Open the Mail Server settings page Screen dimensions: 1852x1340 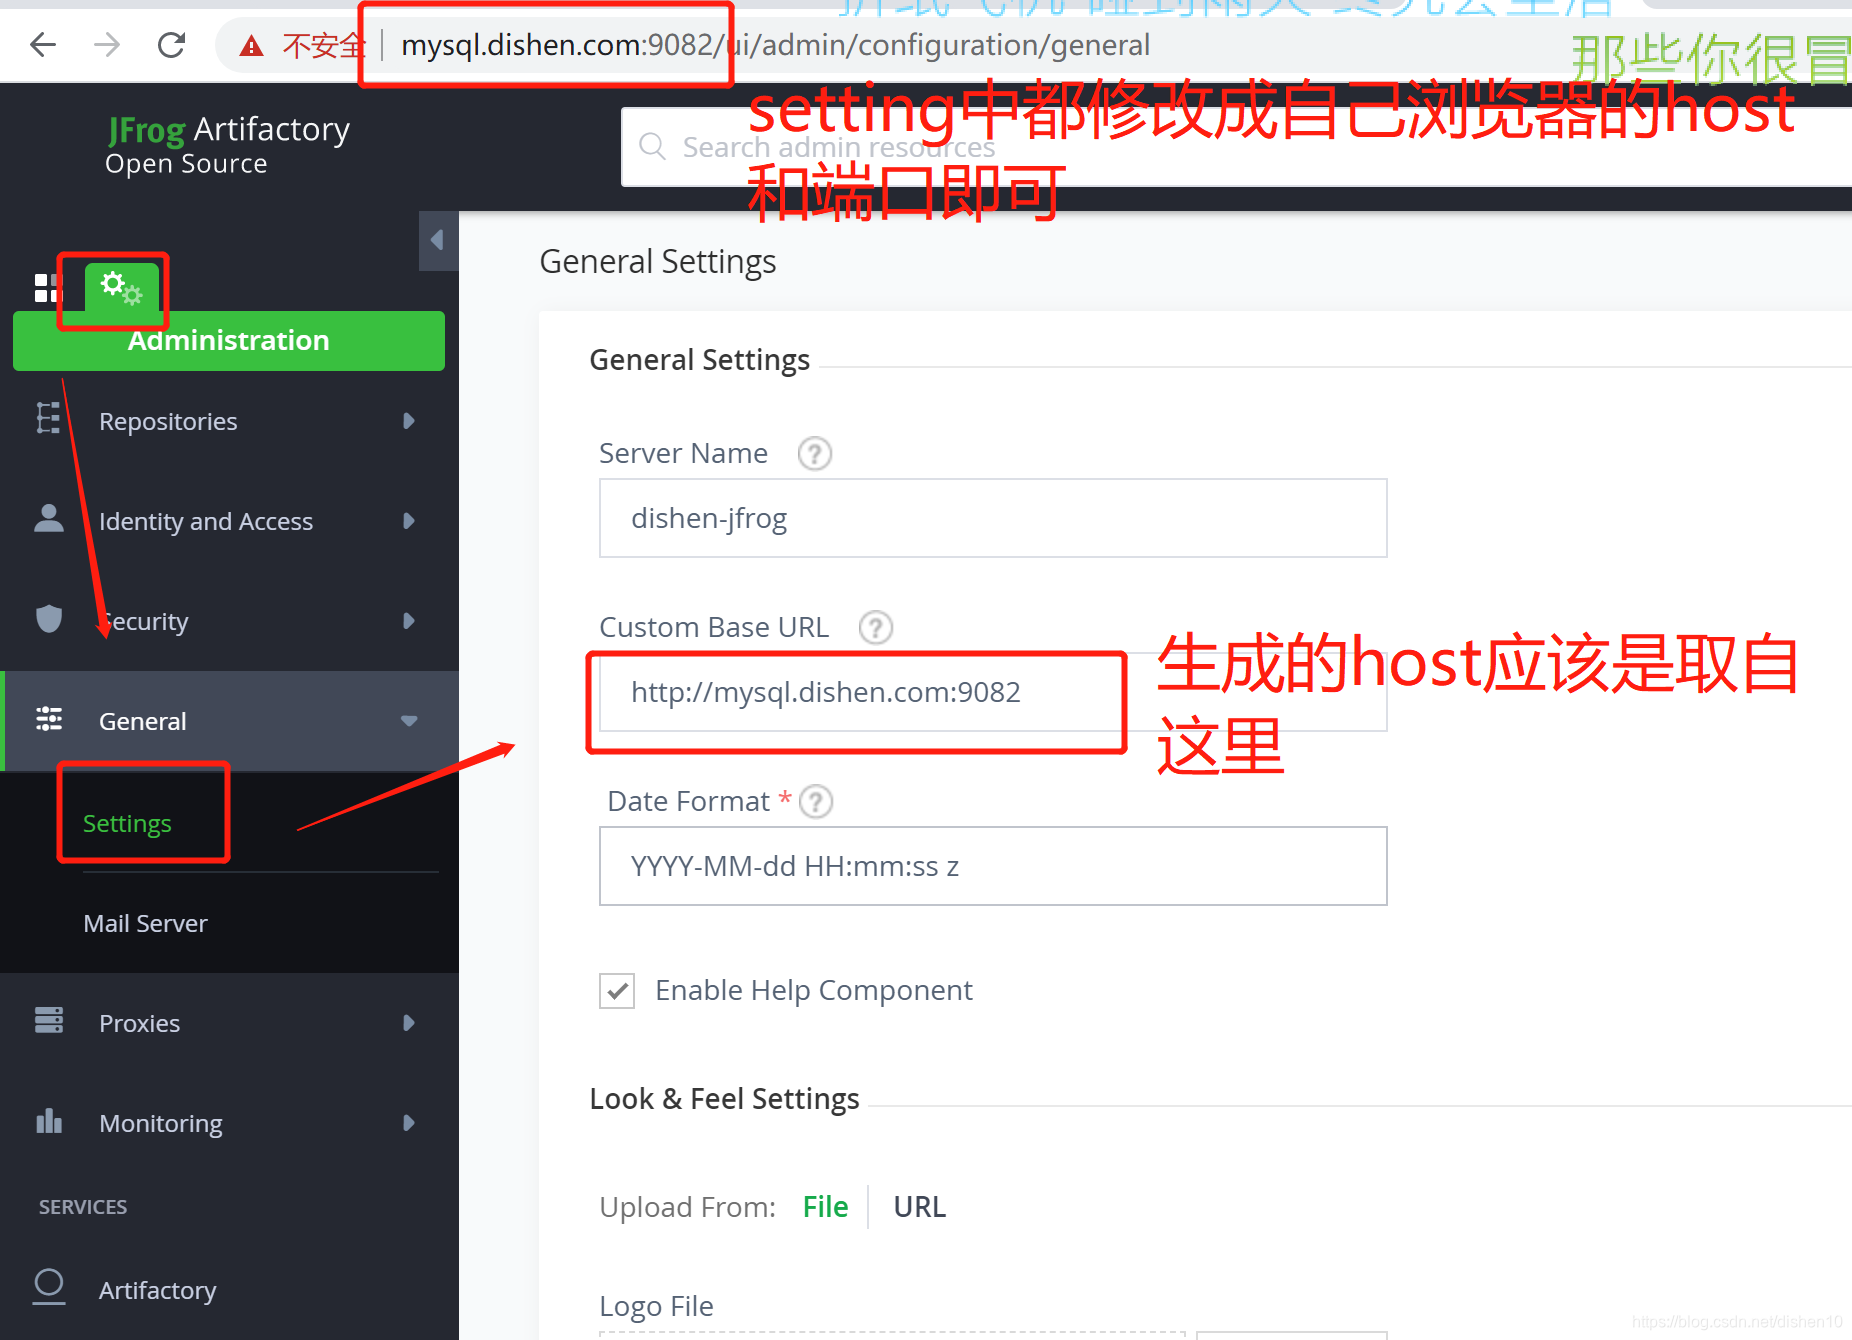[146, 923]
